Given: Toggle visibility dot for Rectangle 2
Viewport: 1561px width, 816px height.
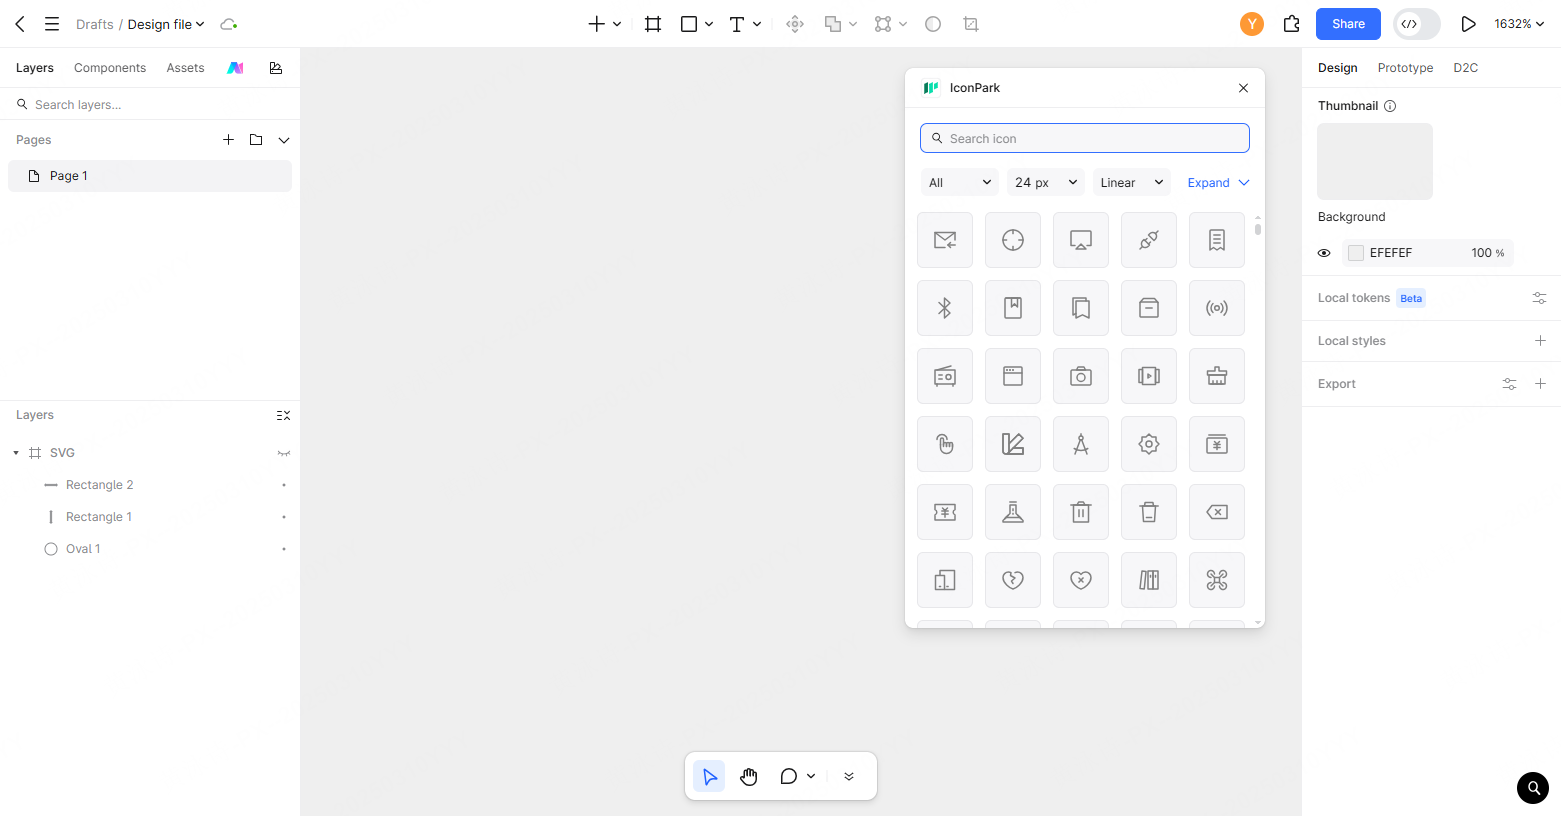Looking at the screenshot, I should coord(284,485).
